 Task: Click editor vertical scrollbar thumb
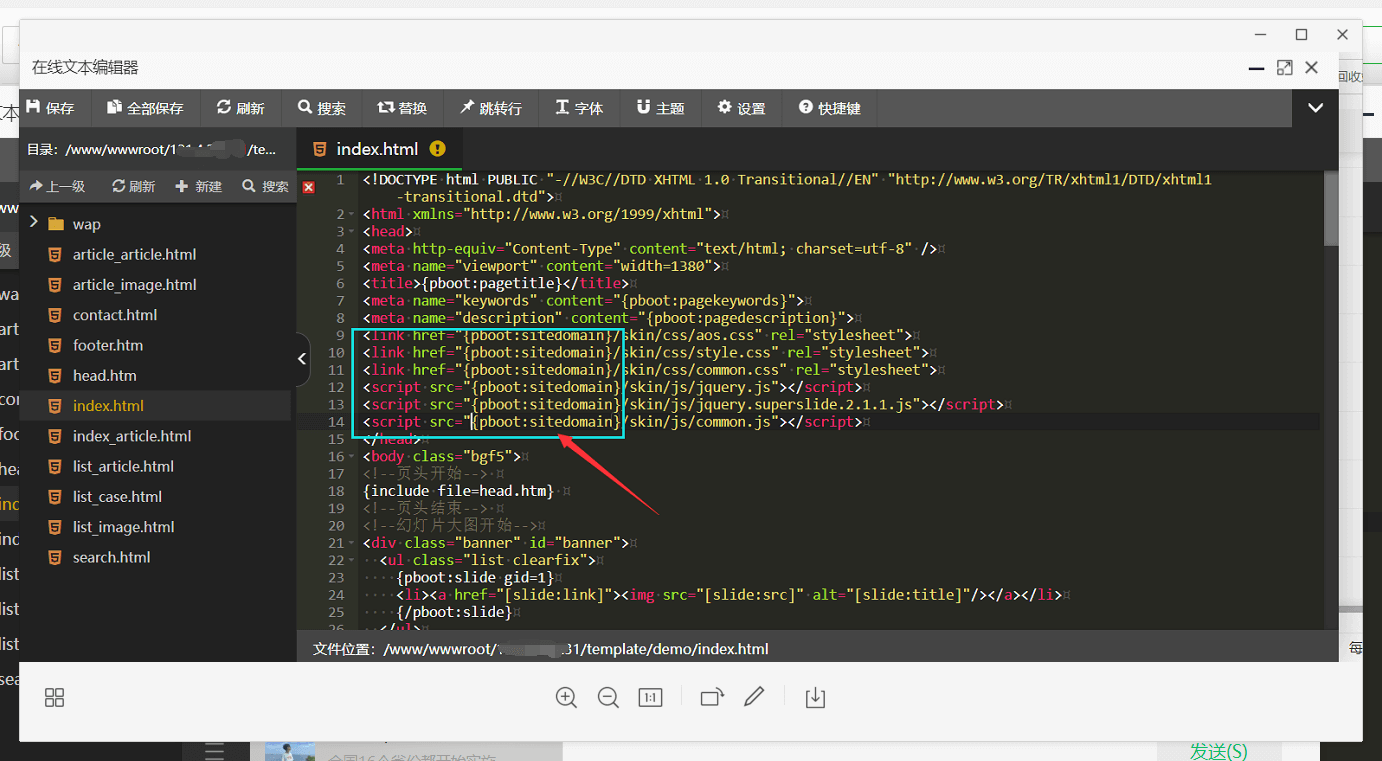(1331, 209)
